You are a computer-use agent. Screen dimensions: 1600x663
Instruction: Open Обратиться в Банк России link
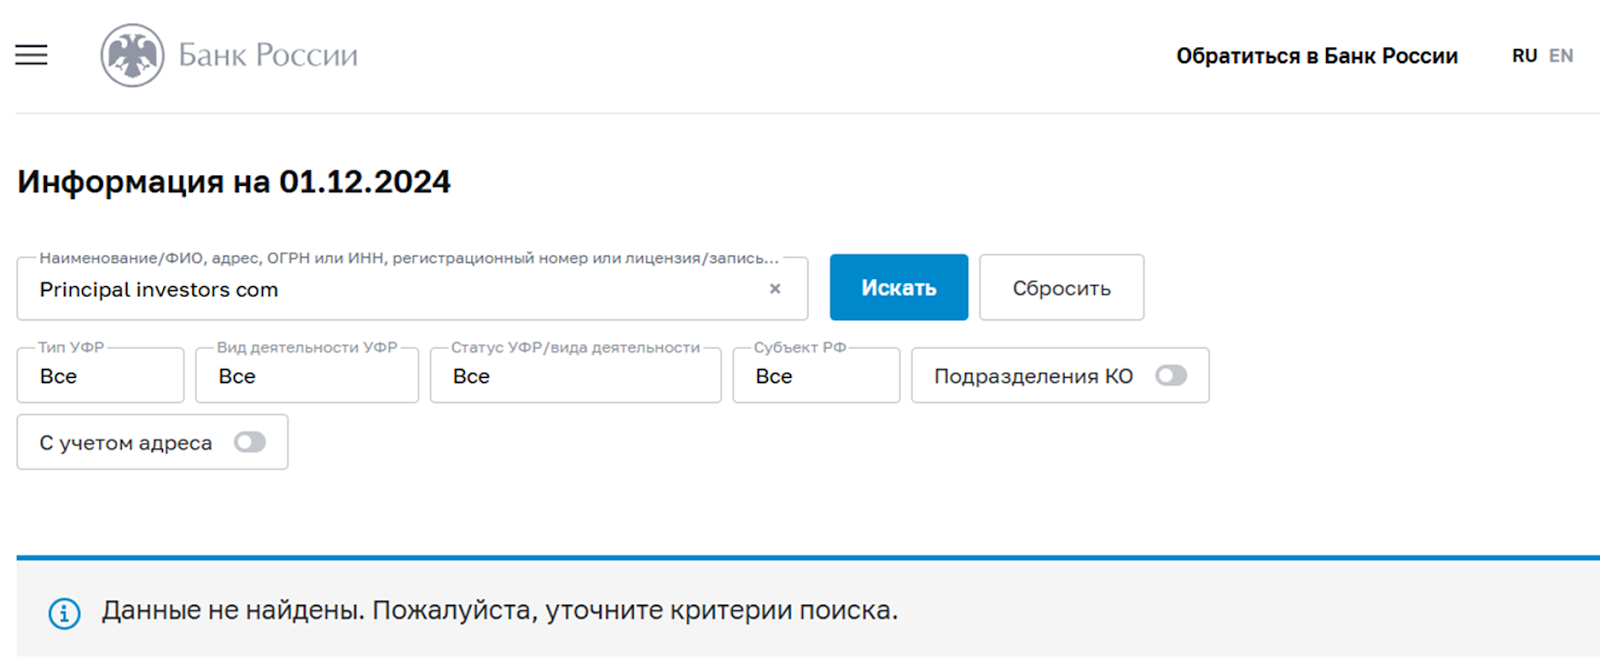point(1317,56)
